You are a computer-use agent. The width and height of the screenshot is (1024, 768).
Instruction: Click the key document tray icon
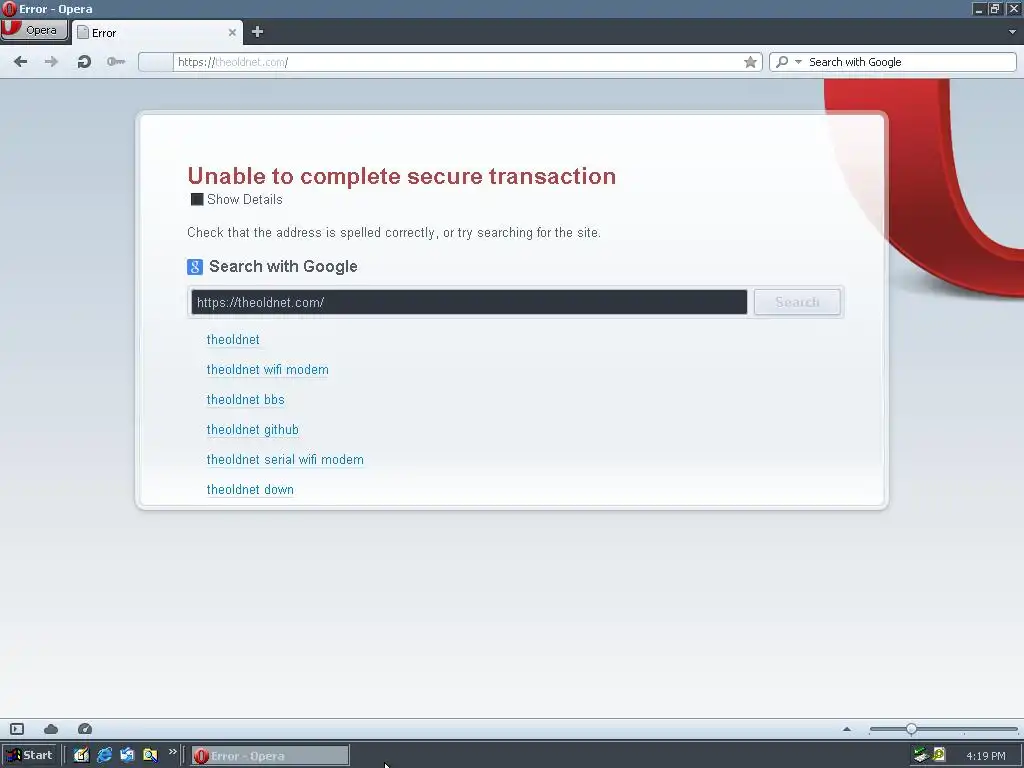(939, 754)
